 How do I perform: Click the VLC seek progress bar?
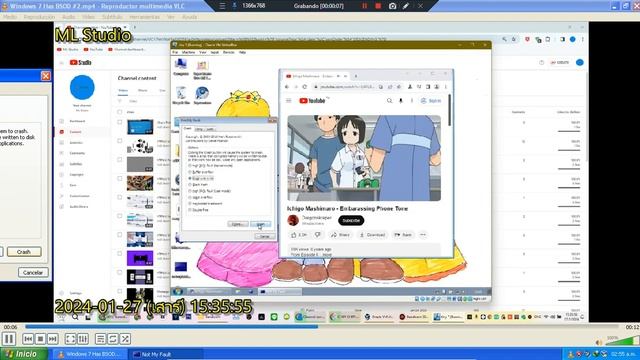pyautogui.click(x=322, y=327)
